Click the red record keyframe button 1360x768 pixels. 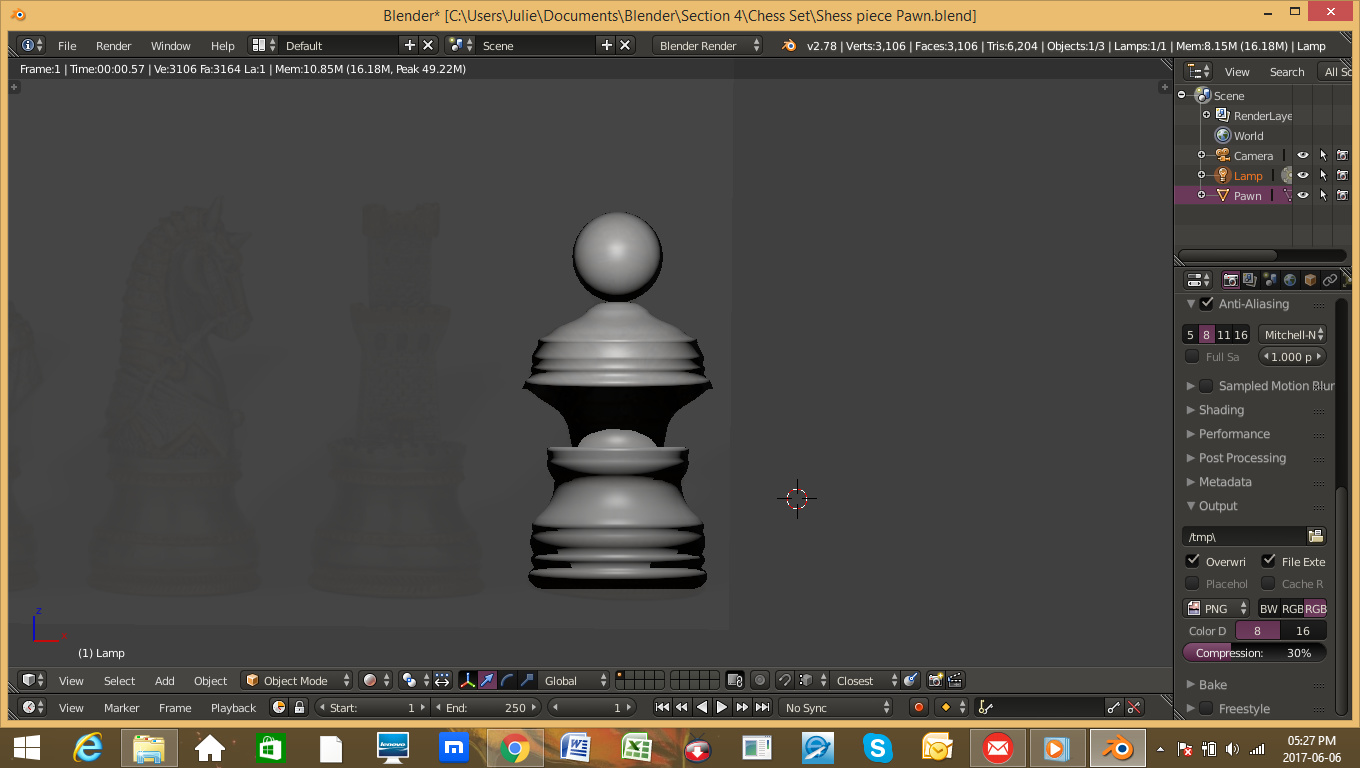point(919,707)
